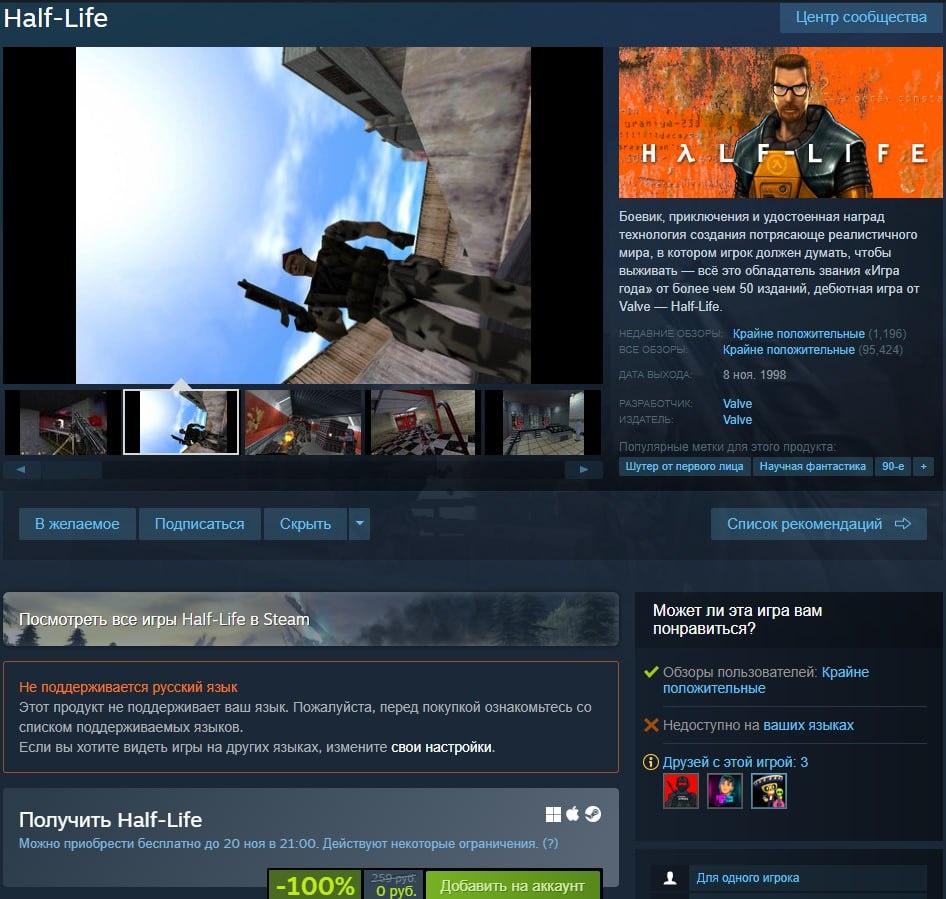This screenshot has height=899, width=946.
Task: Click the Apple macOS platform icon
Action: pyautogui.click(x=573, y=814)
